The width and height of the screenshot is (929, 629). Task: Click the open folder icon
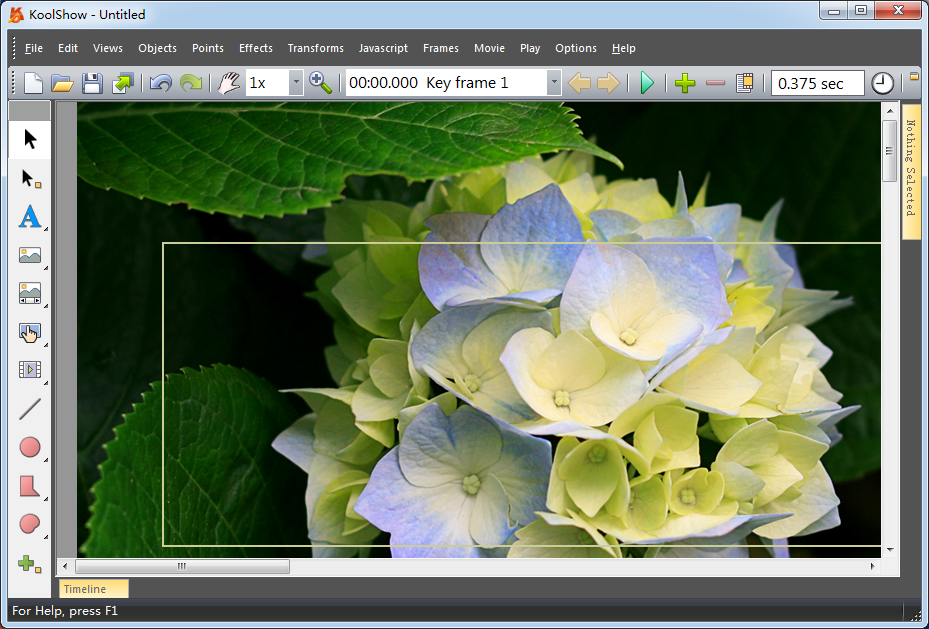click(62, 83)
